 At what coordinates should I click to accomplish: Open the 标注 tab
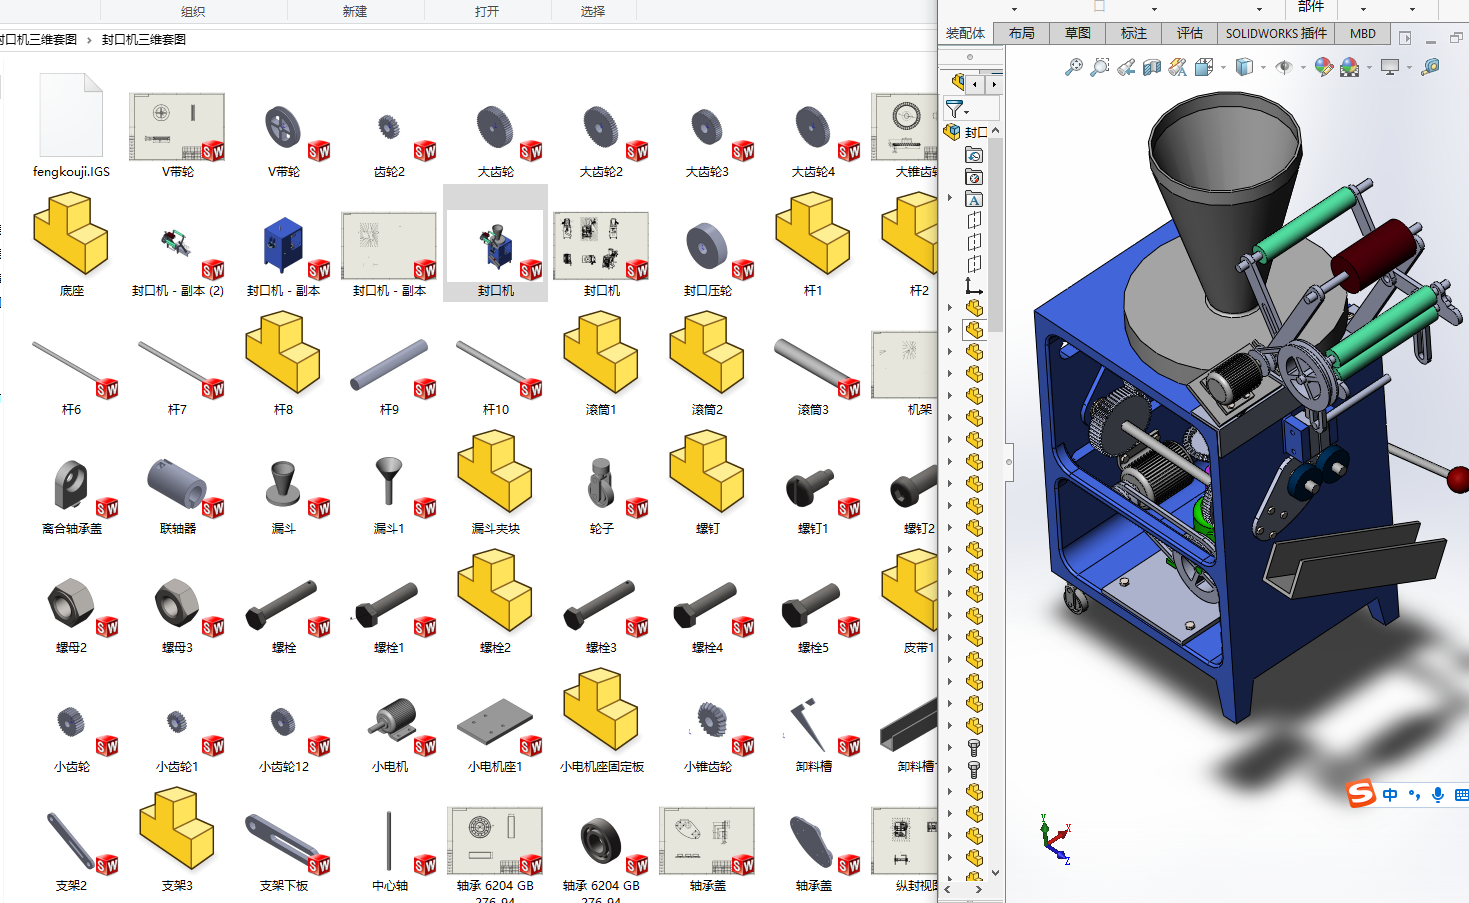click(x=1134, y=33)
